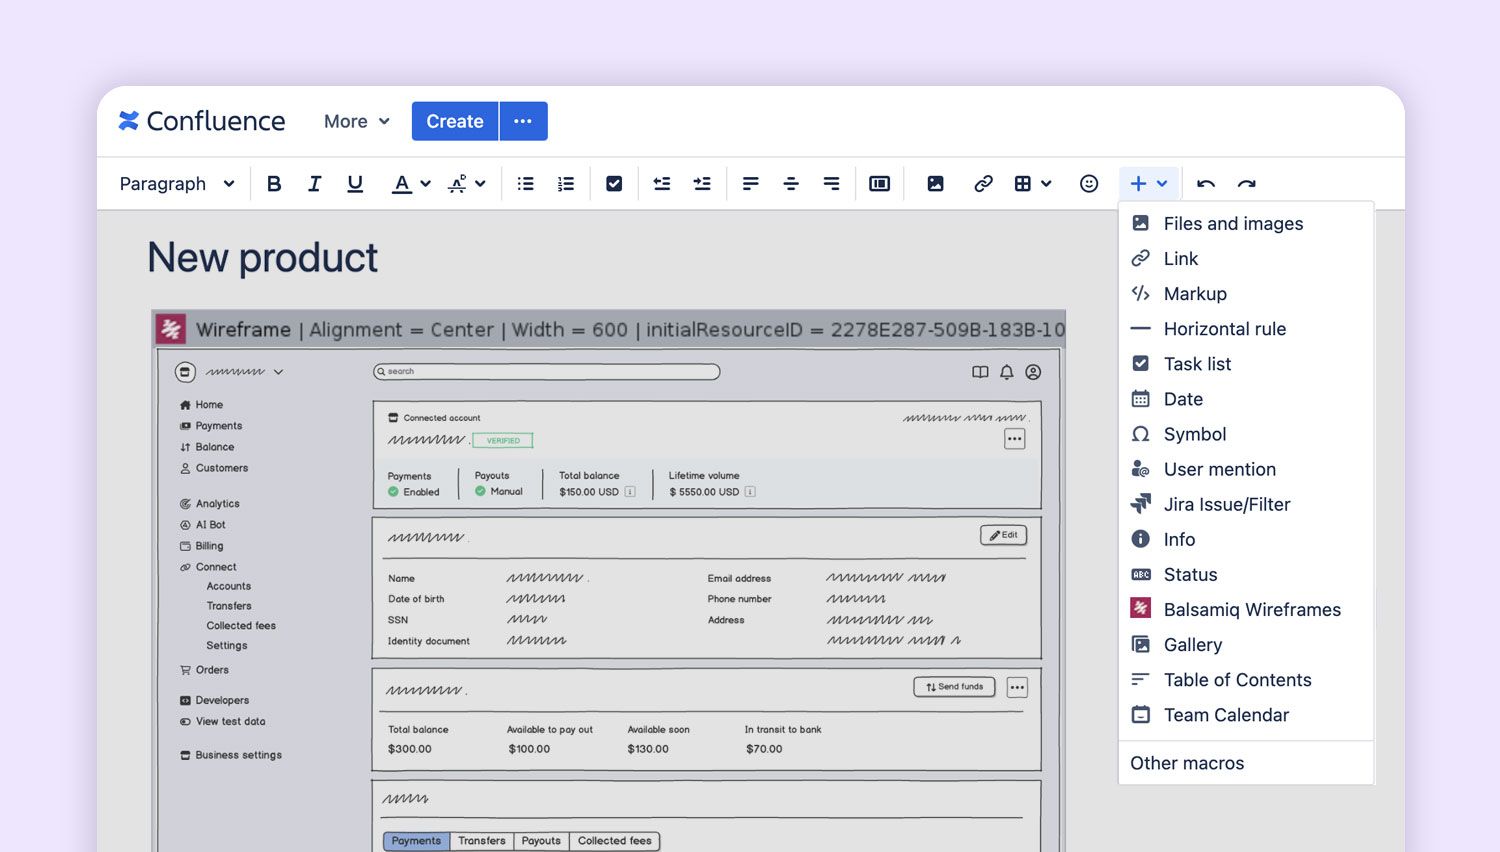1500x852 pixels.
Task: Toggle bold formatting
Action: pos(274,183)
